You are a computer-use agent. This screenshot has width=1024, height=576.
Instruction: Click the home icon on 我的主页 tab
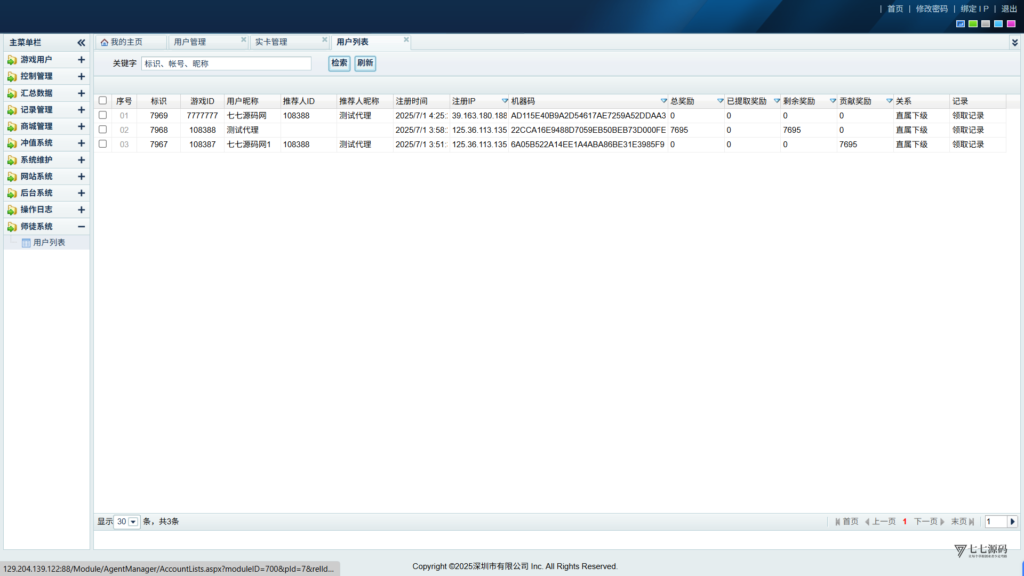coord(104,42)
